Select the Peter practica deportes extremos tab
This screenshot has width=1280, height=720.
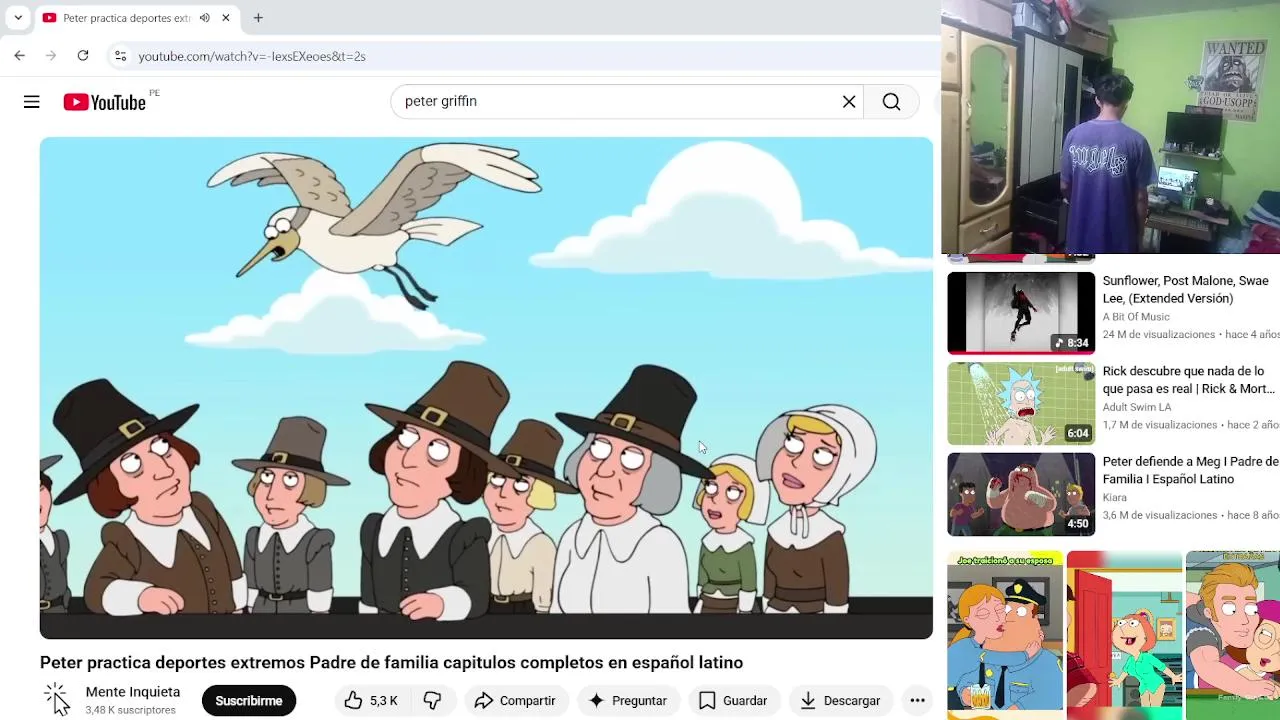click(126, 18)
